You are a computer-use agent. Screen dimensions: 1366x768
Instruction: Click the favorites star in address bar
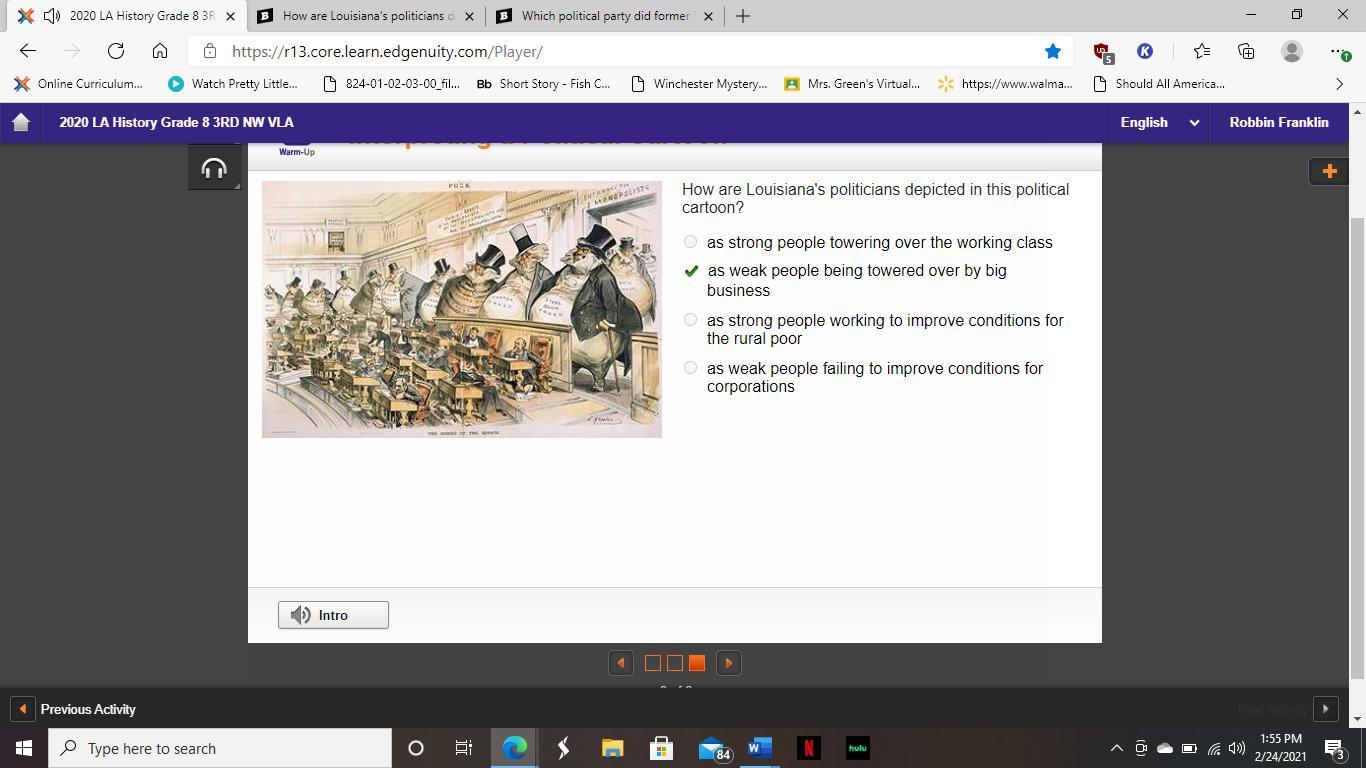pyautogui.click(x=1053, y=51)
